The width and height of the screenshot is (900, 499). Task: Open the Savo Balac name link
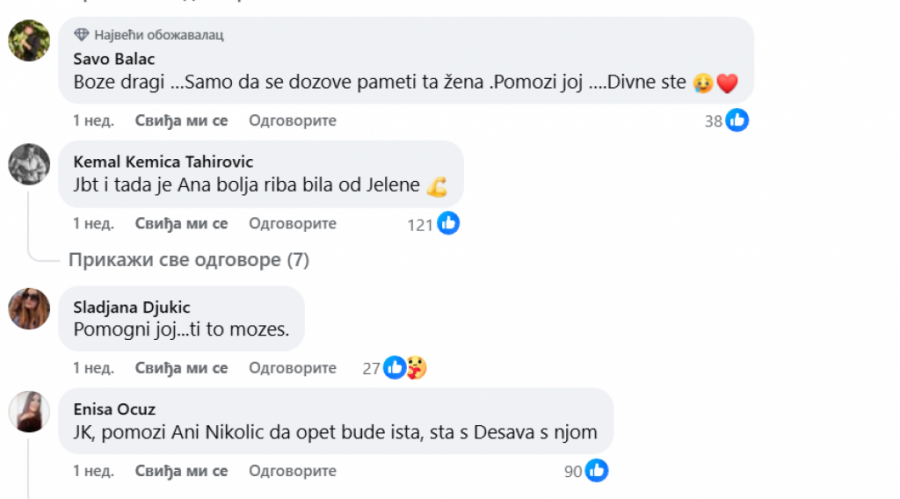point(115,58)
